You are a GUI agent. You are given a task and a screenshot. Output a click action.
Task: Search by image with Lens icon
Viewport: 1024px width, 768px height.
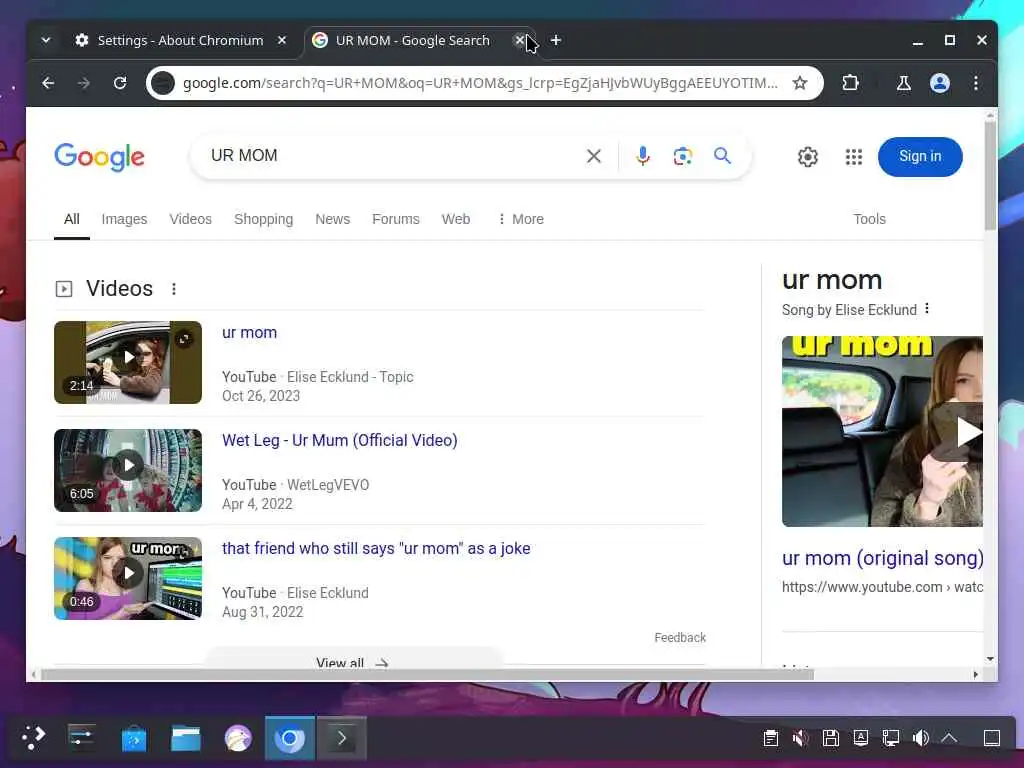[x=682, y=156]
